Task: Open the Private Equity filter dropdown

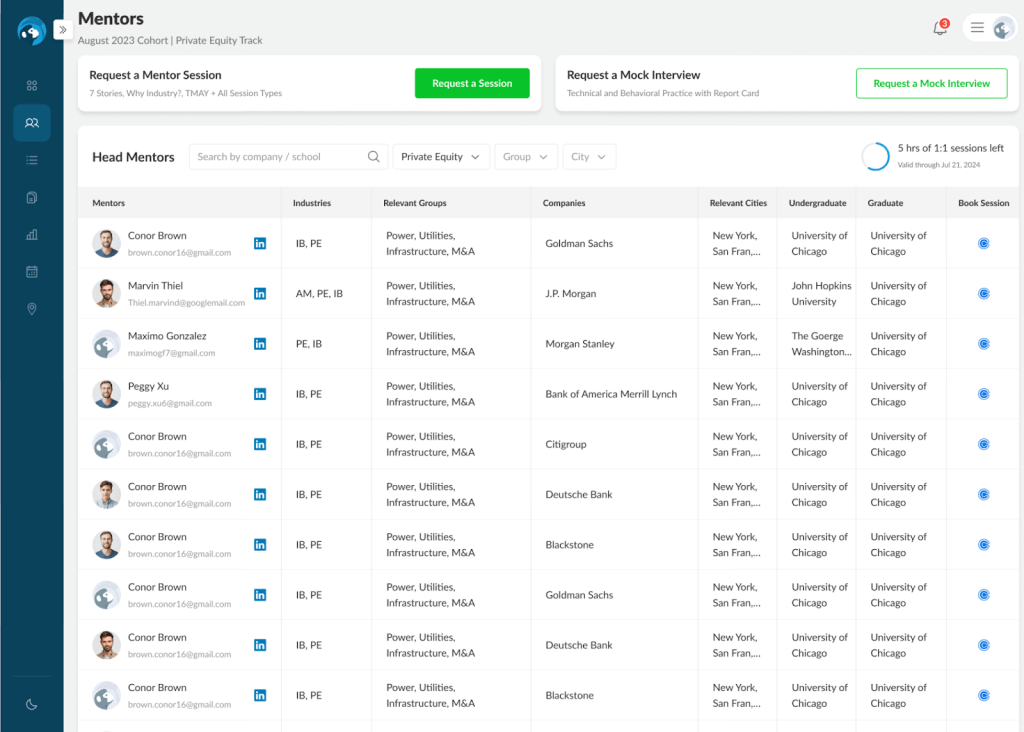Action: pyautogui.click(x=441, y=157)
